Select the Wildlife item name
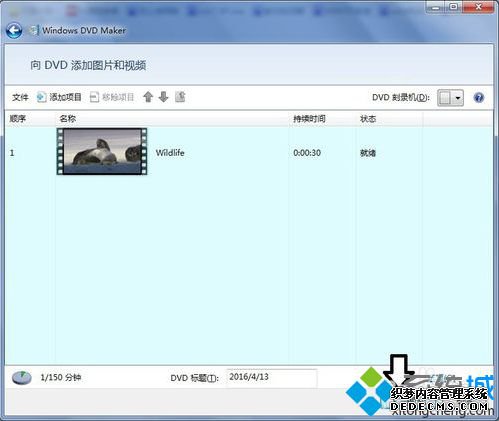 (x=170, y=153)
